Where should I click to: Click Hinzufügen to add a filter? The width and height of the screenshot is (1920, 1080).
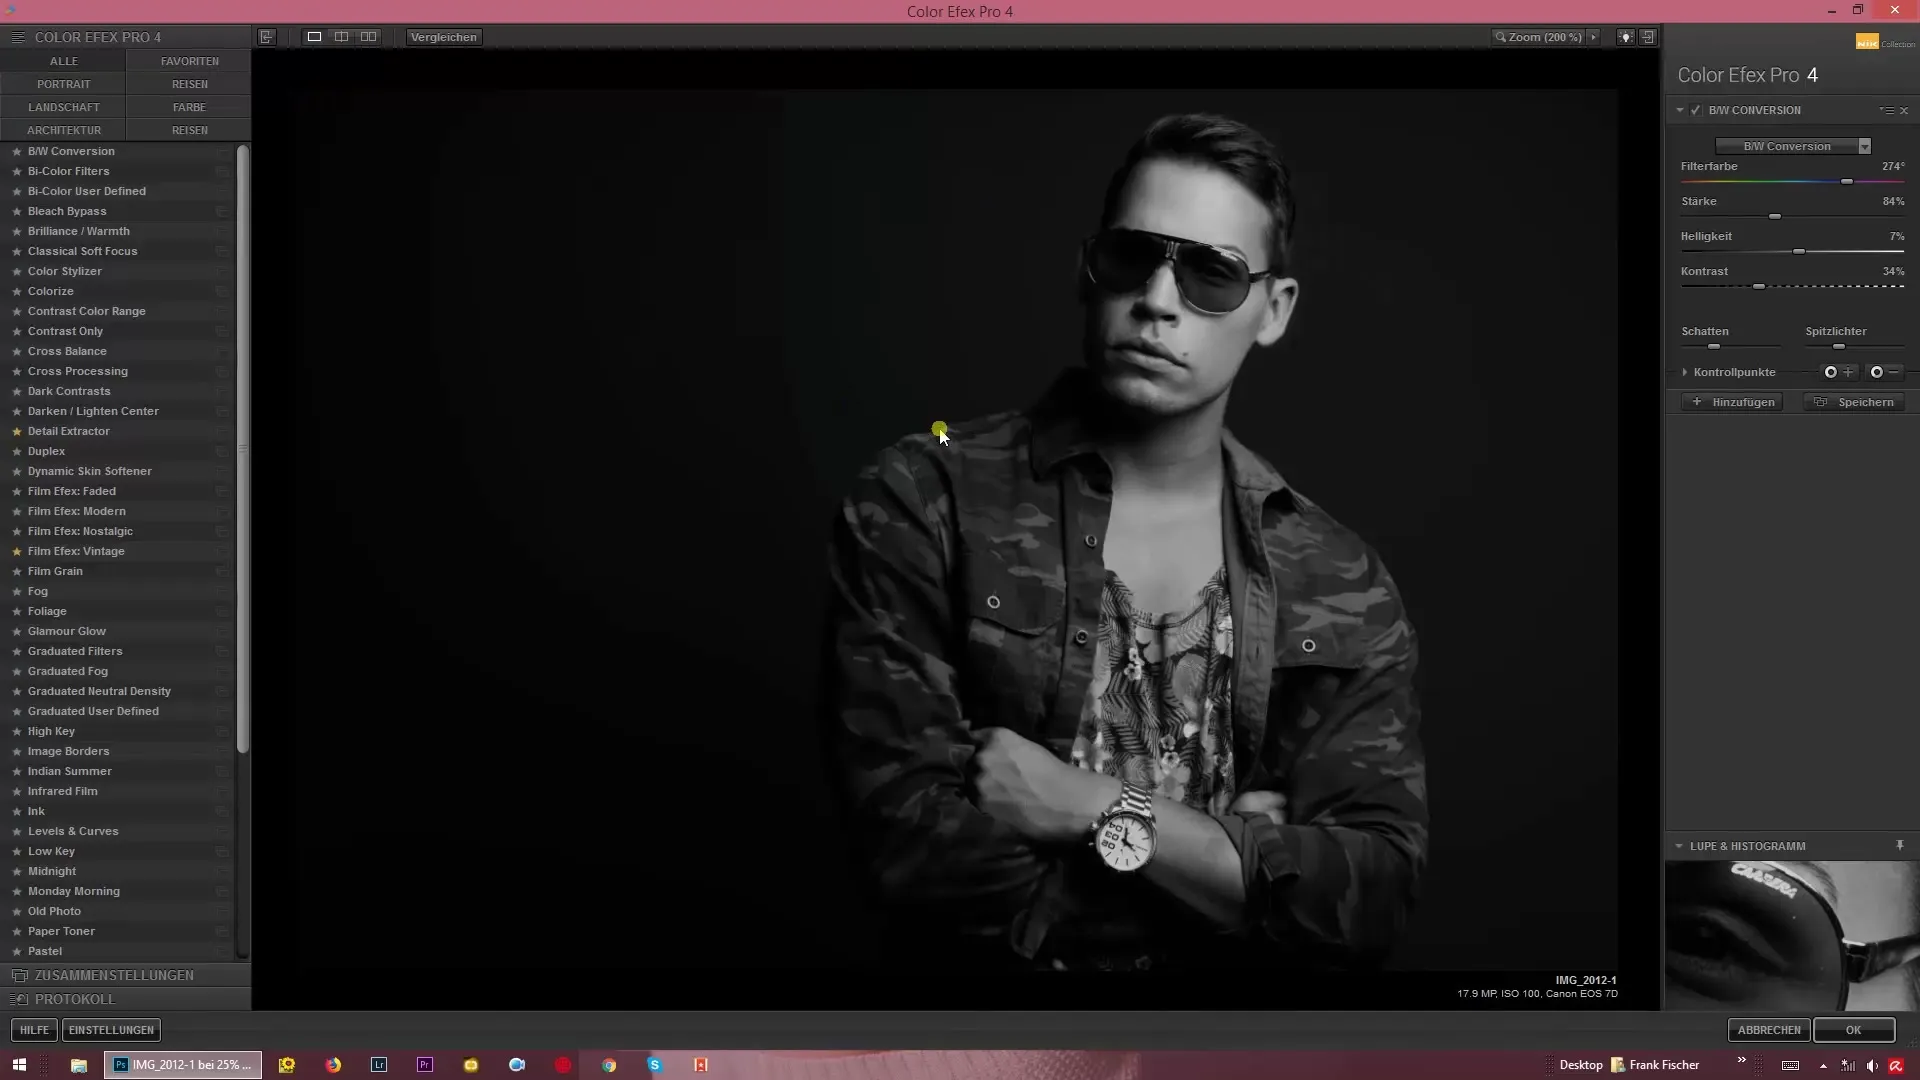click(1732, 402)
